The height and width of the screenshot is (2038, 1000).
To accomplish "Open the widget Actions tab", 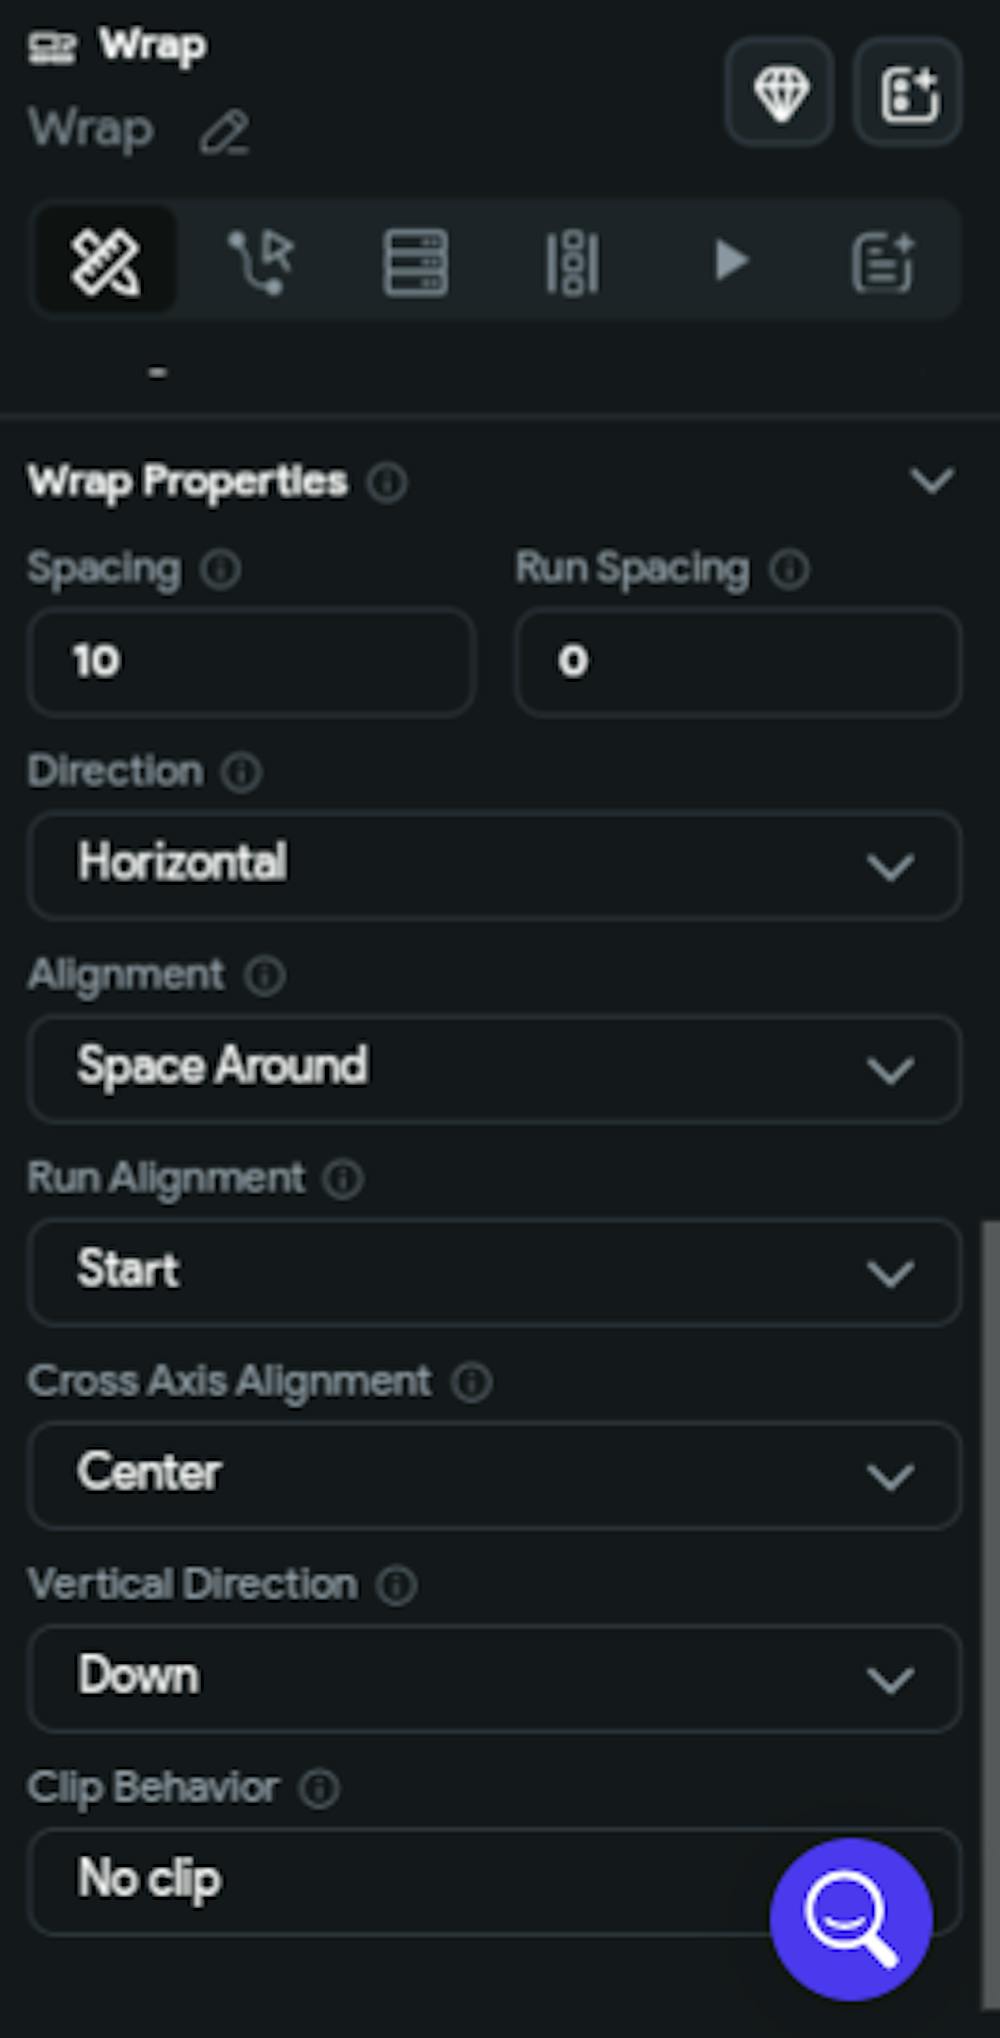I will point(260,259).
